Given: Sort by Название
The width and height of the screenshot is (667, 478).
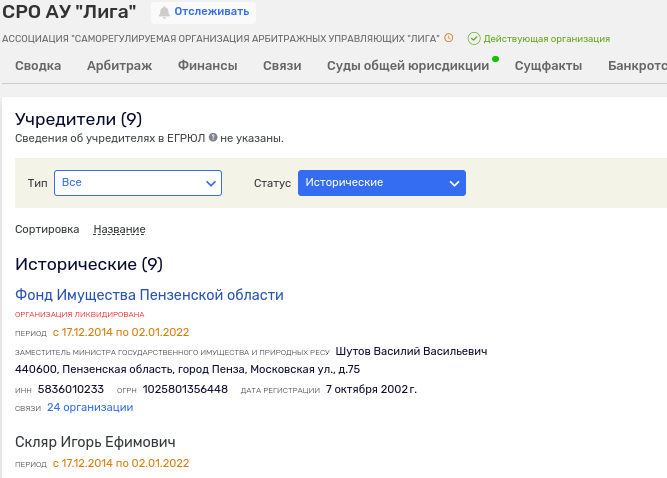Looking at the screenshot, I should (x=119, y=229).
